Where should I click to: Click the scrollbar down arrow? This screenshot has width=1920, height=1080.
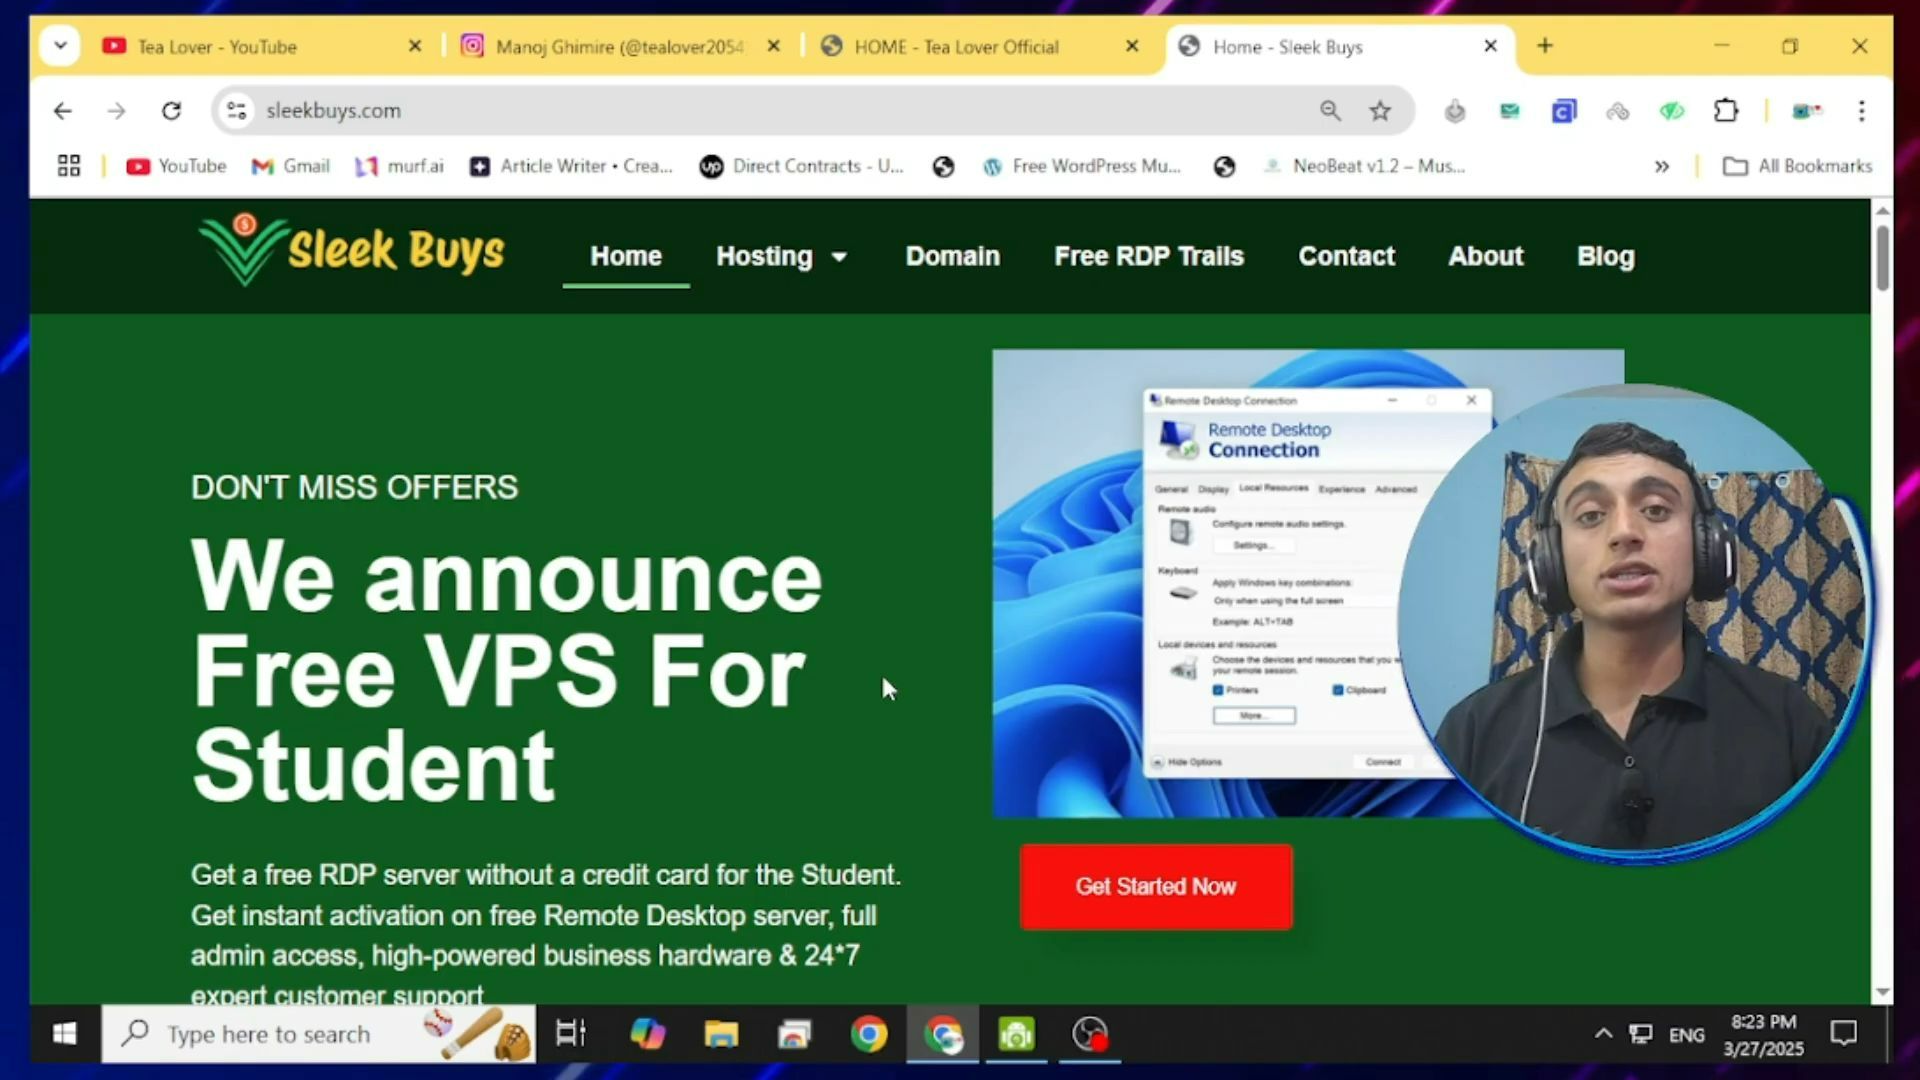(1883, 993)
